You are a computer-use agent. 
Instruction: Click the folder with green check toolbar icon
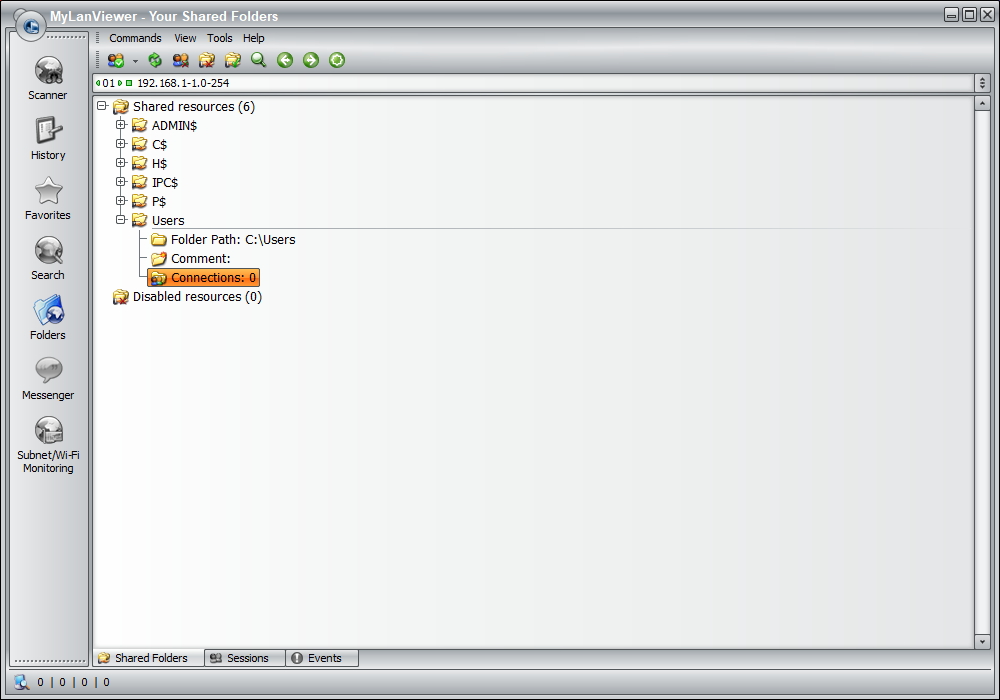click(233, 60)
